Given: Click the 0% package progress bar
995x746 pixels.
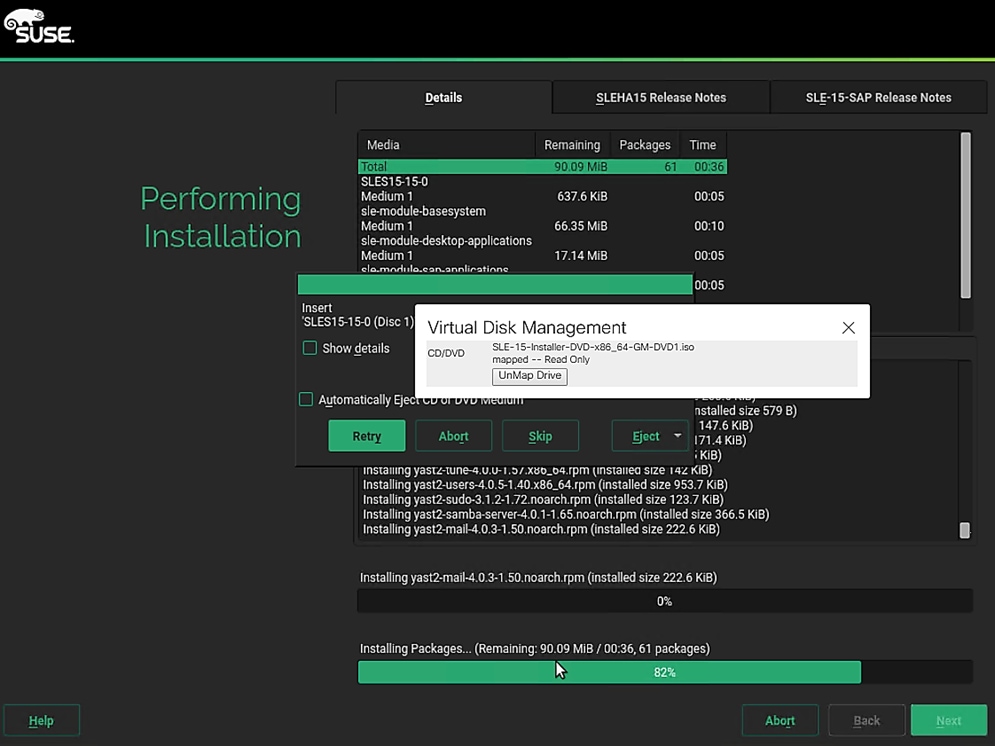Looking at the screenshot, I should click(664, 601).
